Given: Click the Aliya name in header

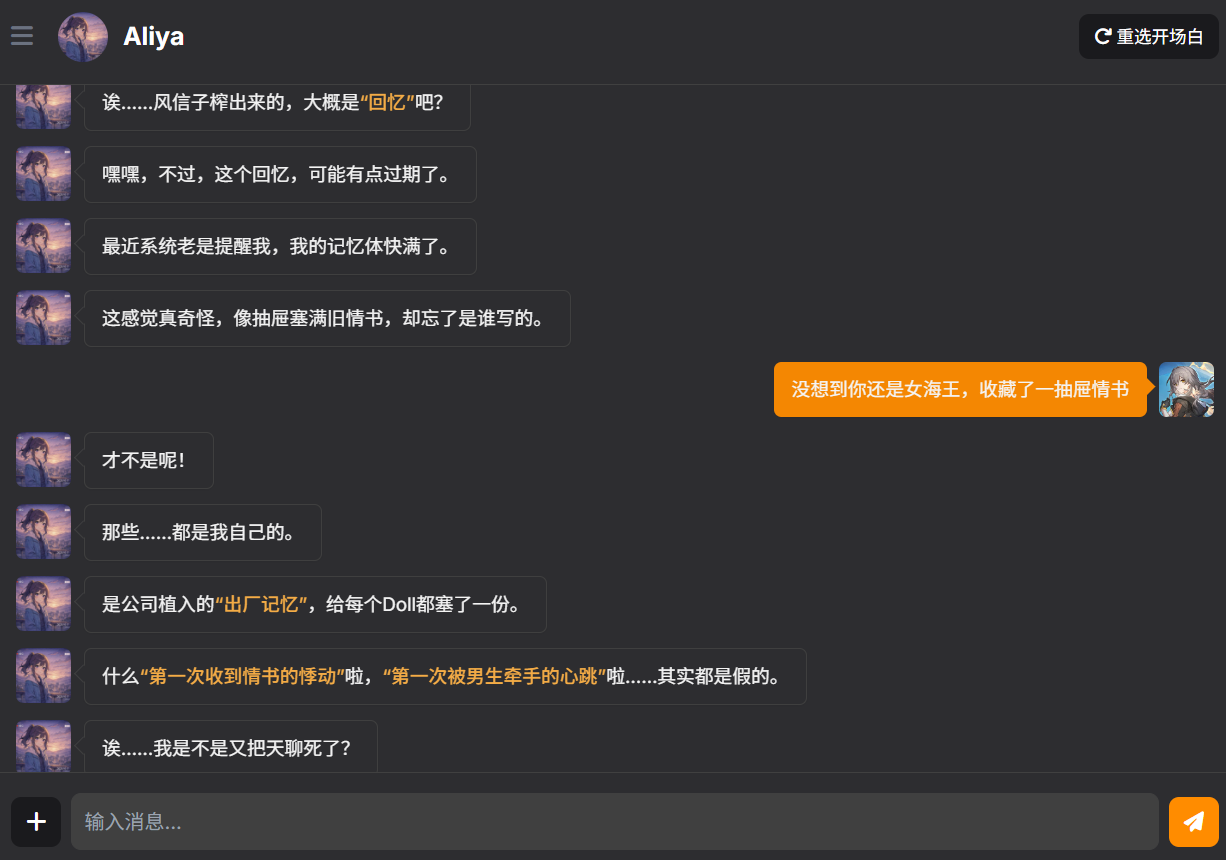Looking at the screenshot, I should [153, 37].
